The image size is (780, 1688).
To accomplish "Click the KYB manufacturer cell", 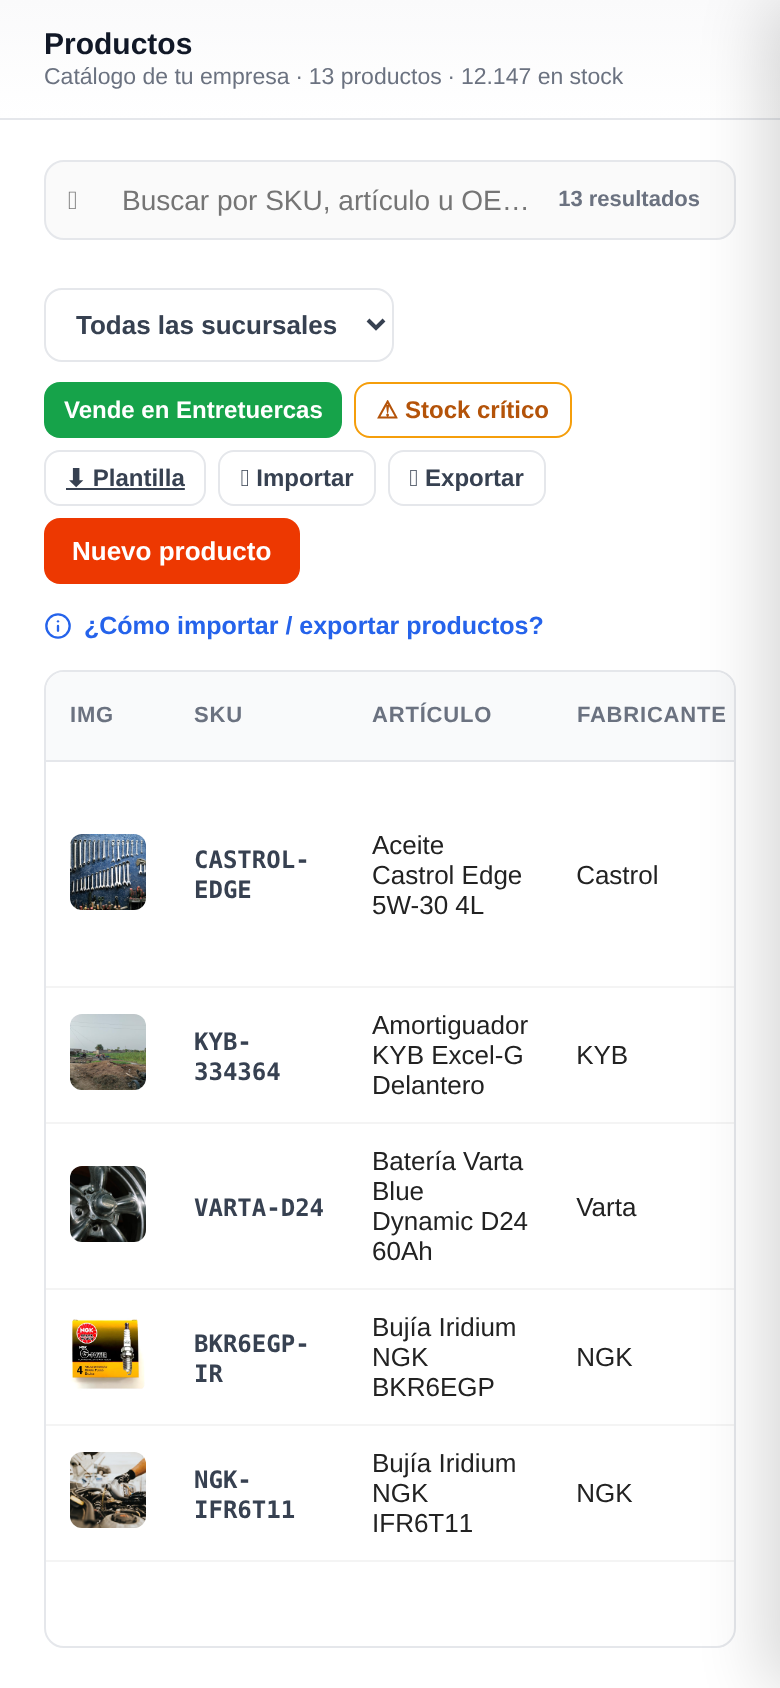I will click(x=602, y=1055).
